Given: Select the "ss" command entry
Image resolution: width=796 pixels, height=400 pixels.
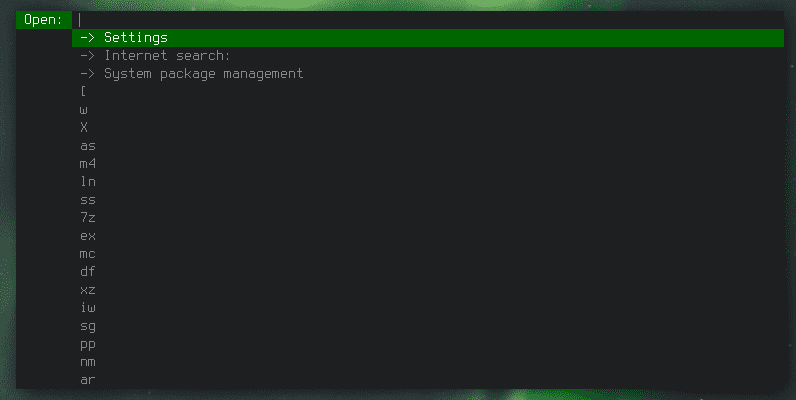Looking at the screenshot, I should pos(428,200).
